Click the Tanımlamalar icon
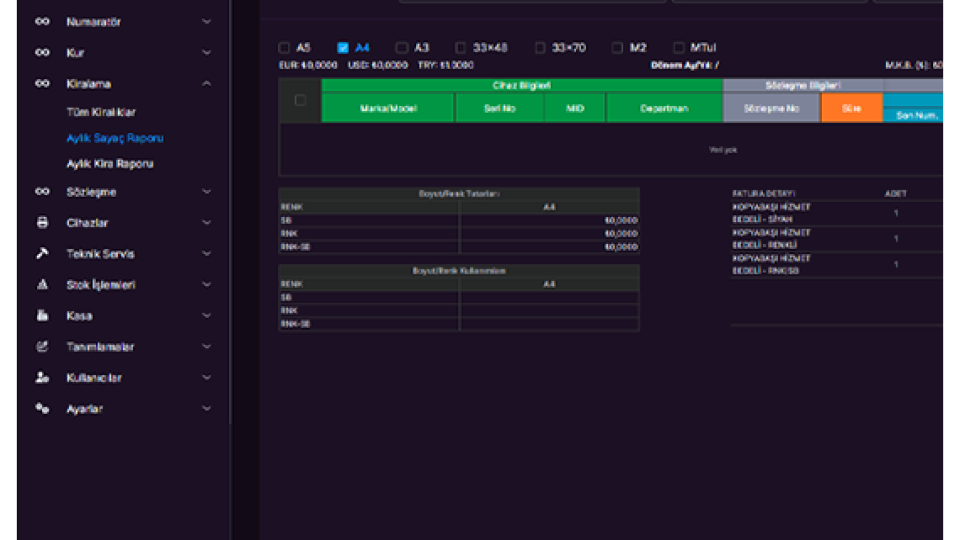This screenshot has height=540, width=960. click(x=42, y=347)
